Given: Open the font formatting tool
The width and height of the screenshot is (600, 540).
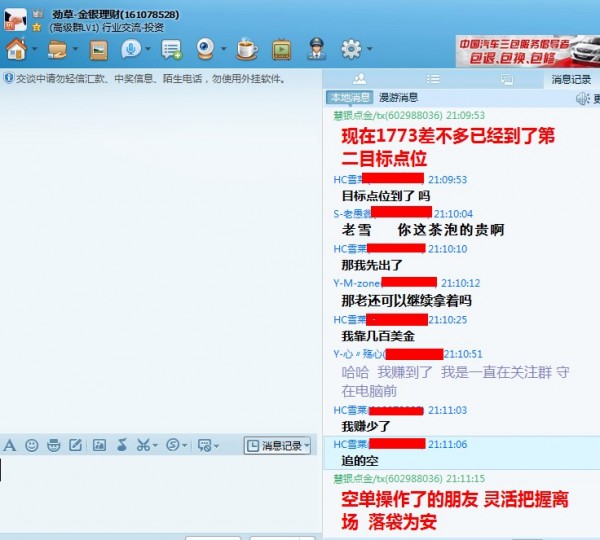Looking at the screenshot, I should coord(10,445).
